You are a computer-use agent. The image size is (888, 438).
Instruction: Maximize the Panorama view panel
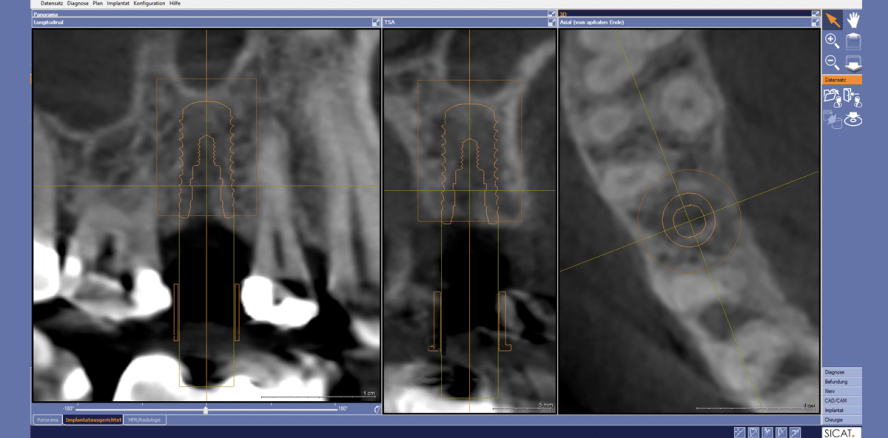point(552,14)
